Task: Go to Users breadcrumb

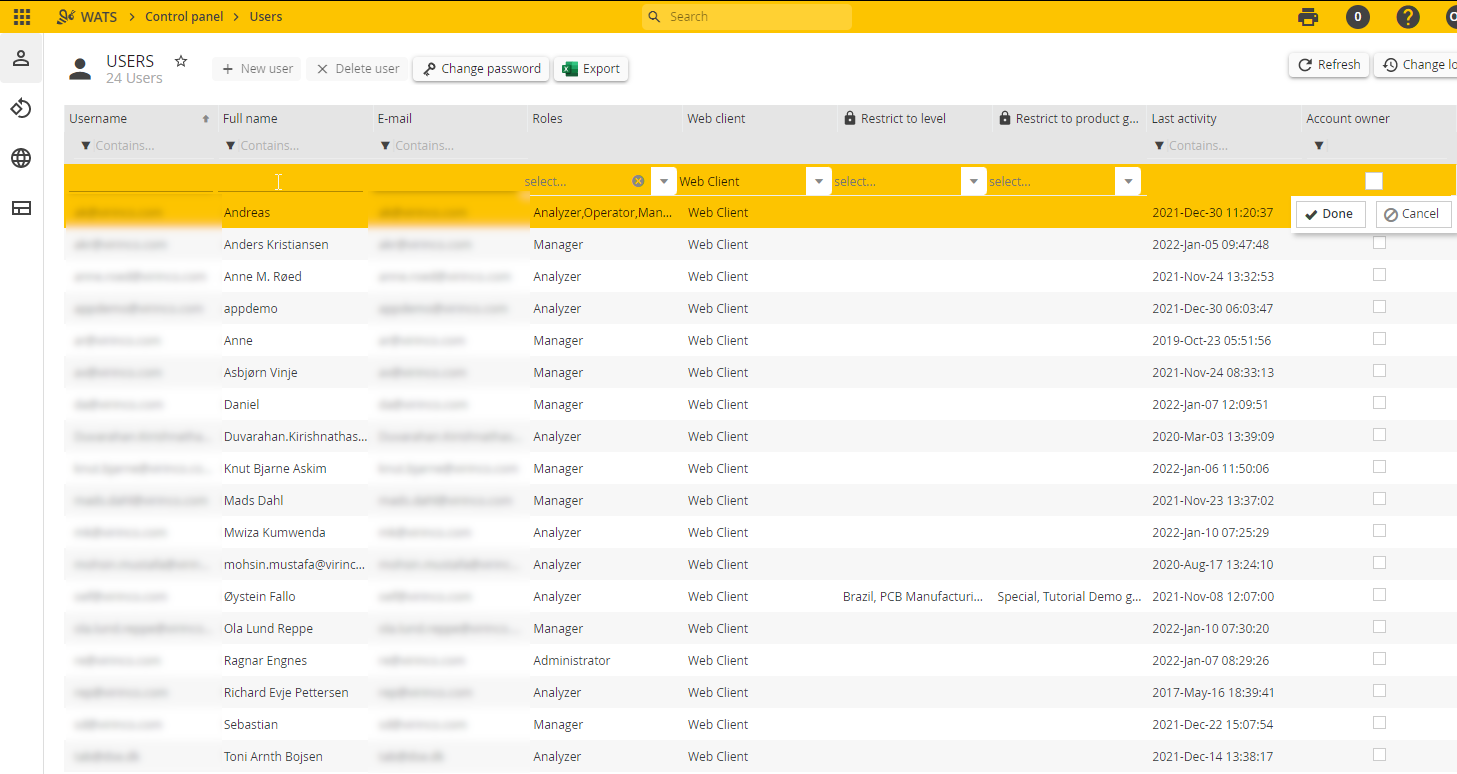Action: (x=266, y=16)
